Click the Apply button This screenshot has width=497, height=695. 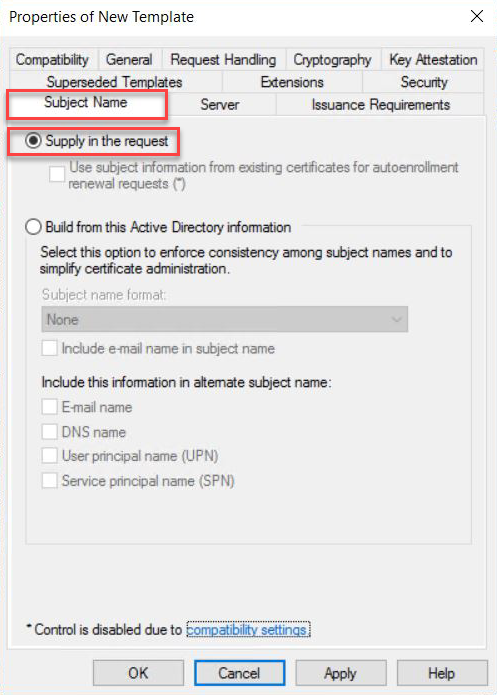point(340,673)
